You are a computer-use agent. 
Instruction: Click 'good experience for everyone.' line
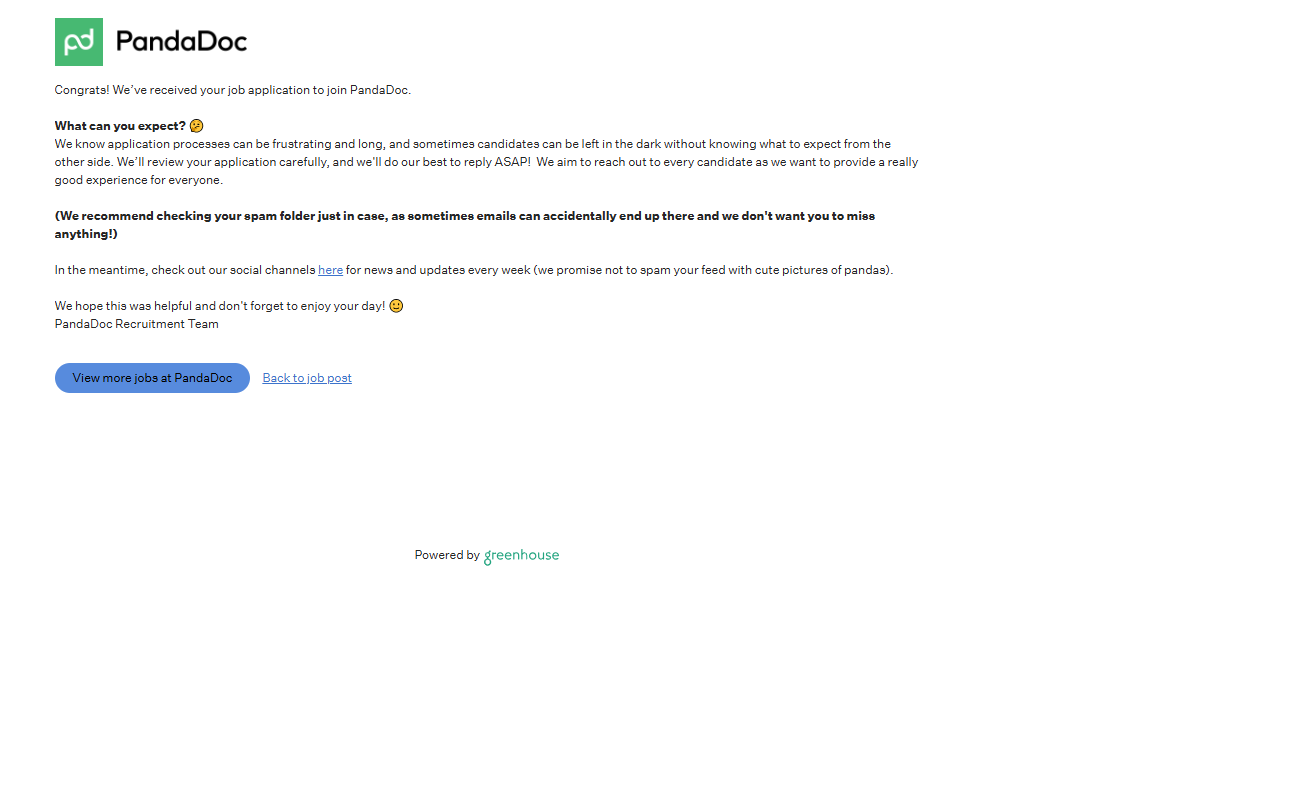pos(139,180)
